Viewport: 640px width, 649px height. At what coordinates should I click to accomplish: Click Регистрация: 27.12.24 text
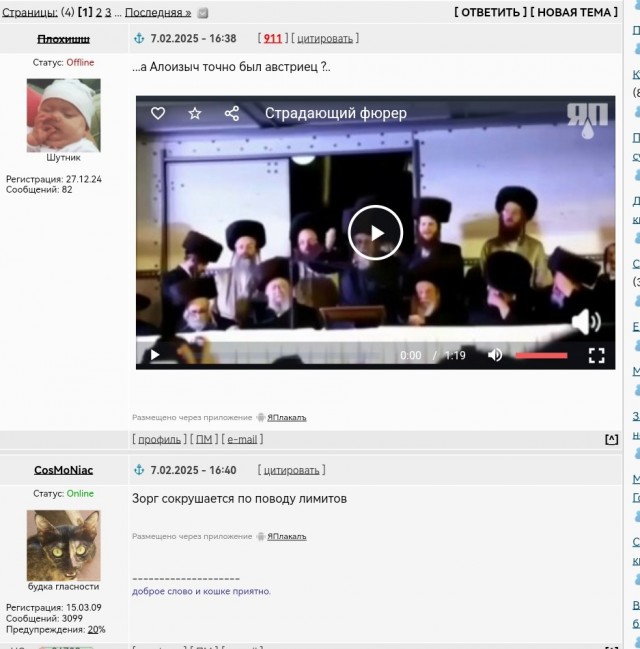[54, 179]
